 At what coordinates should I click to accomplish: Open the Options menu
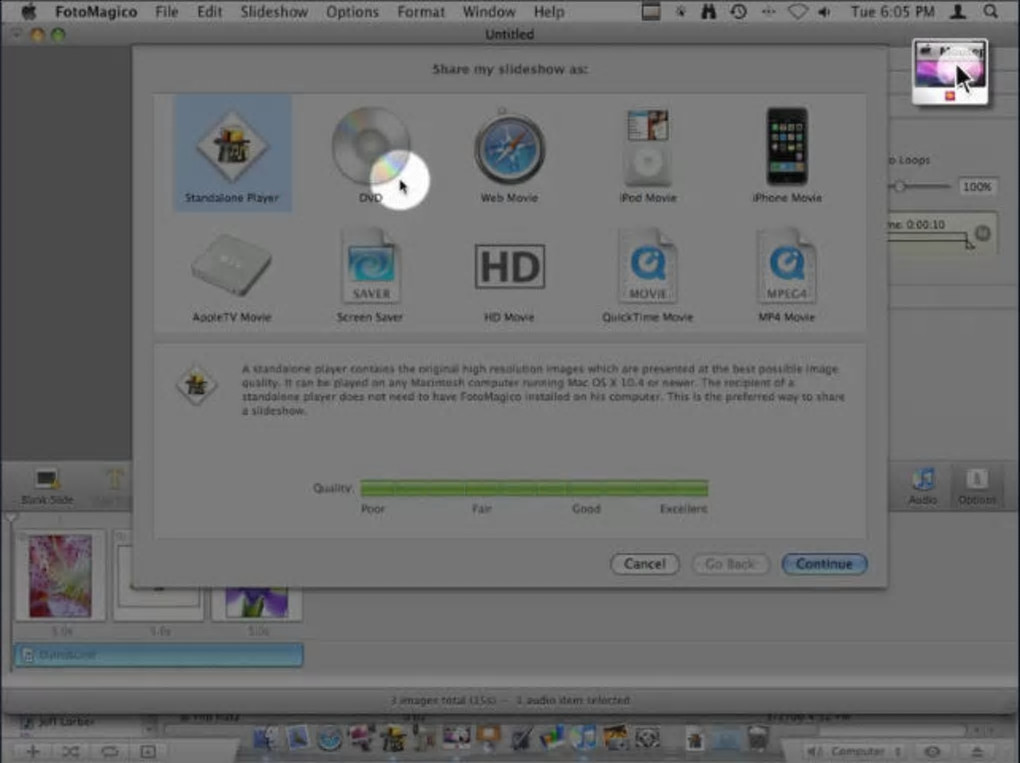(x=352, y=12)
